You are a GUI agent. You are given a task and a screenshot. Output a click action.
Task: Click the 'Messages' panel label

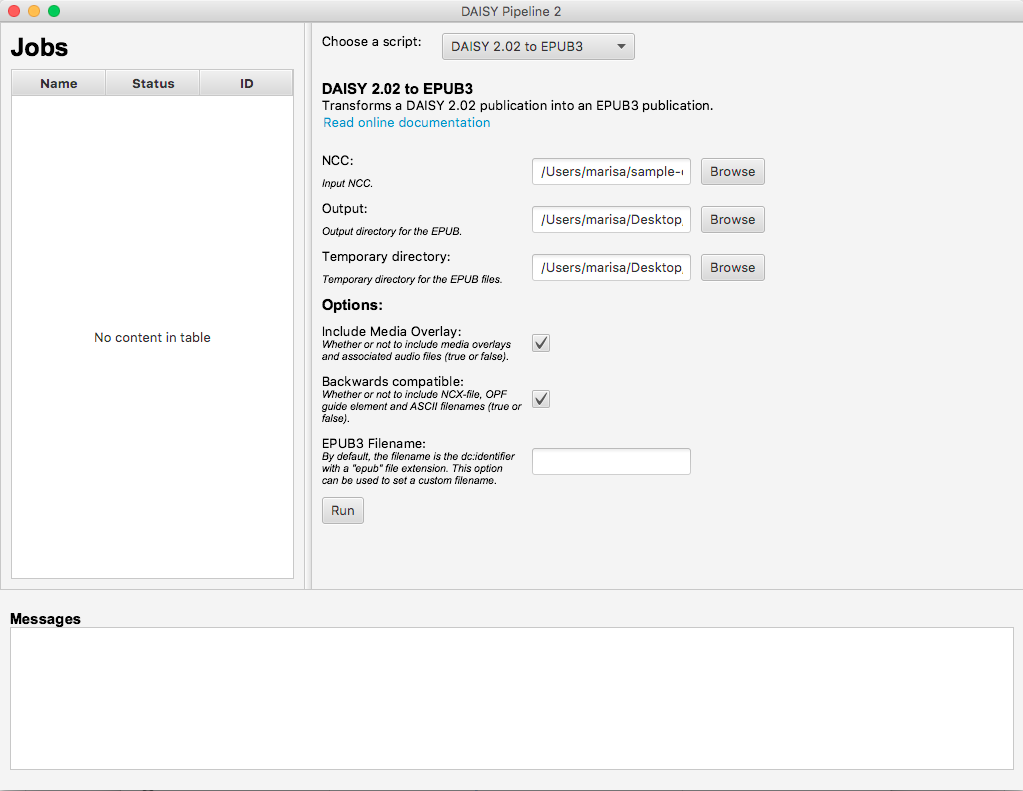[x=45, y=619]
